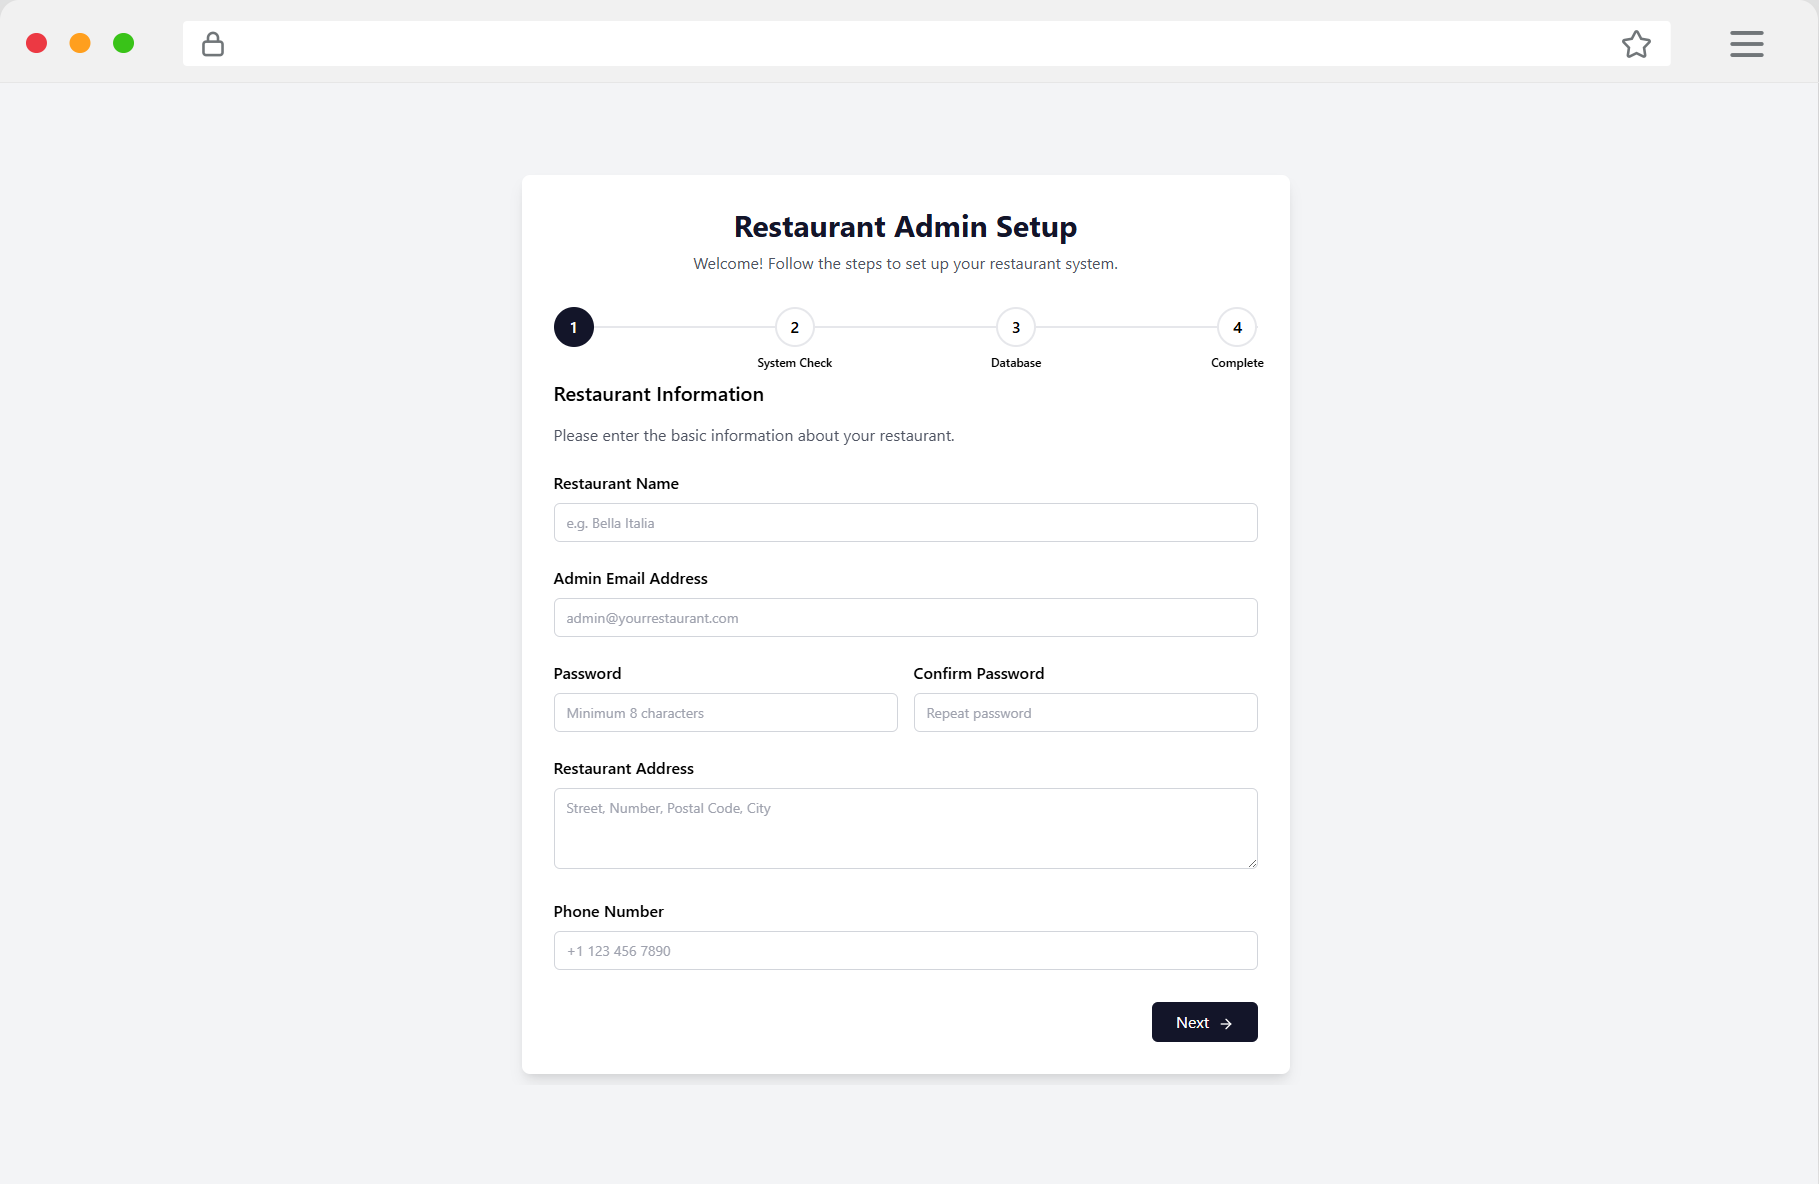Image resolution: width=1819 pixels, height=1184 pixels.
Task: Jump to step 4 Complete
Action: 1237,327
